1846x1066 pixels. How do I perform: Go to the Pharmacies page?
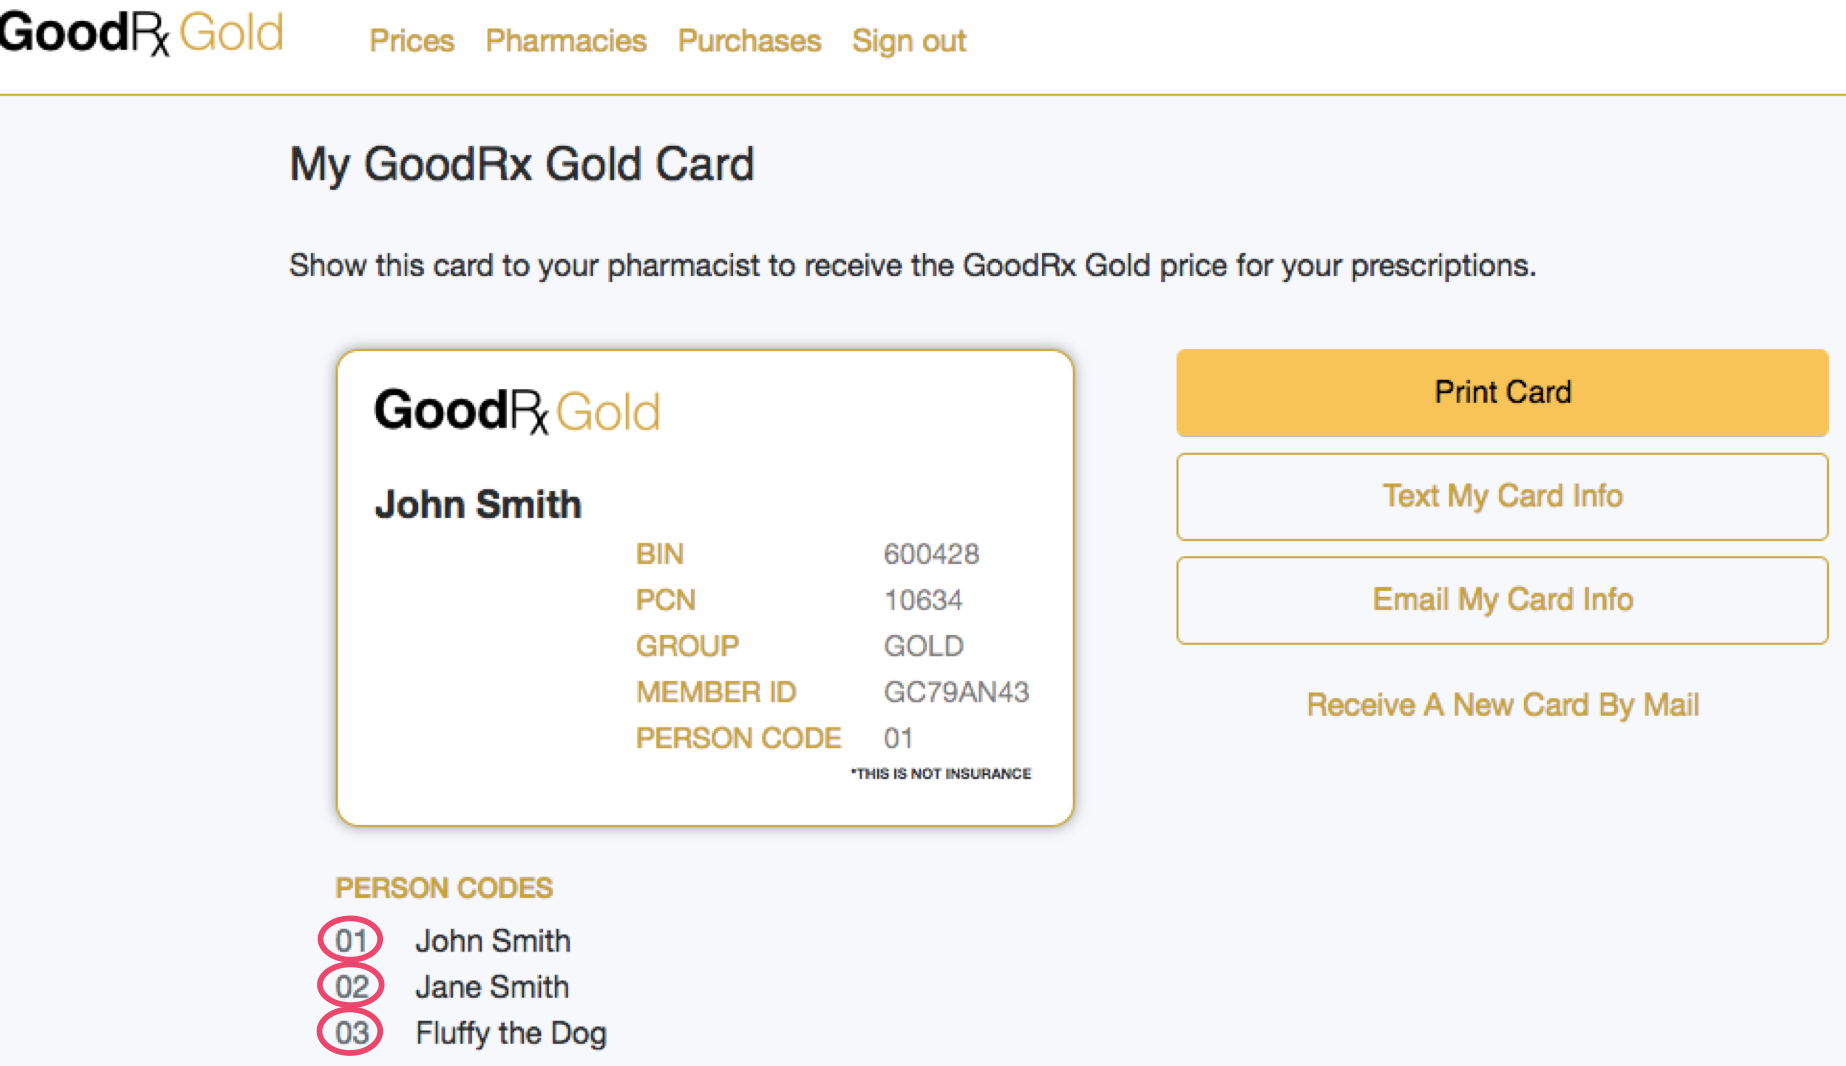(566, 41)
